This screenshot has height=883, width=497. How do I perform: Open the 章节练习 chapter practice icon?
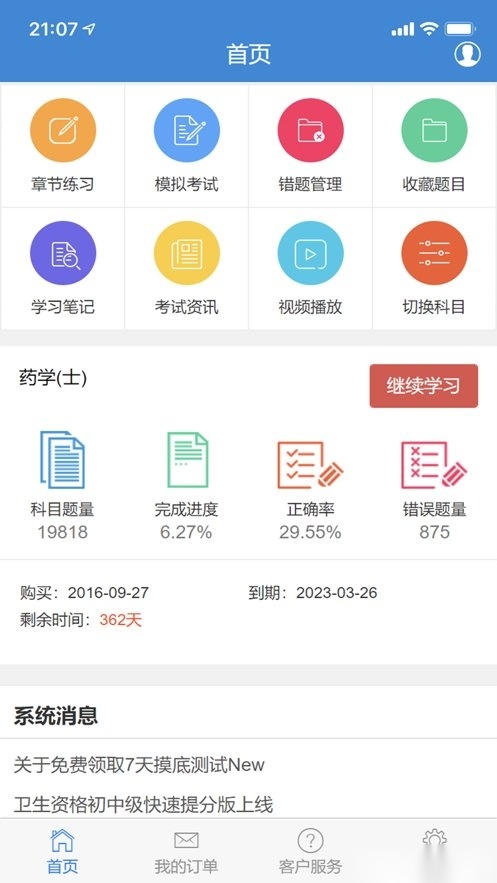[62, 131]
